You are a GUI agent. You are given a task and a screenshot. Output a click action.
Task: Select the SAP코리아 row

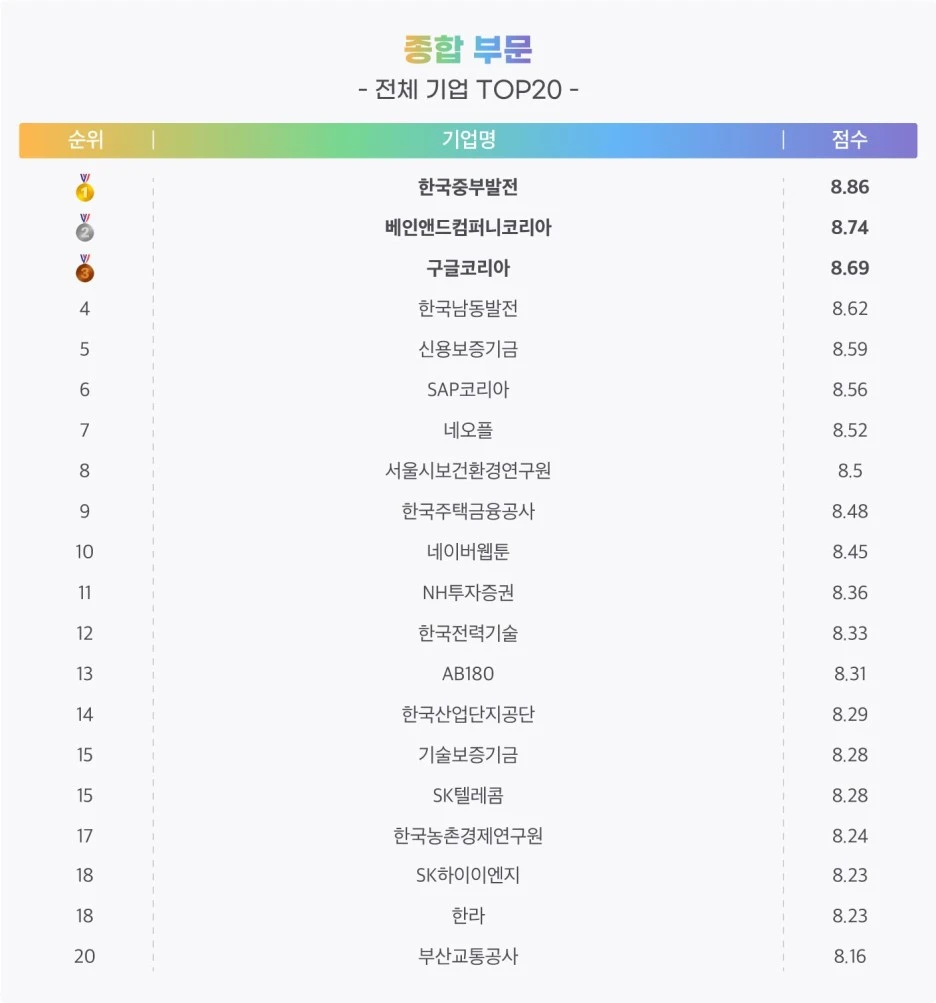pos(468,390)
